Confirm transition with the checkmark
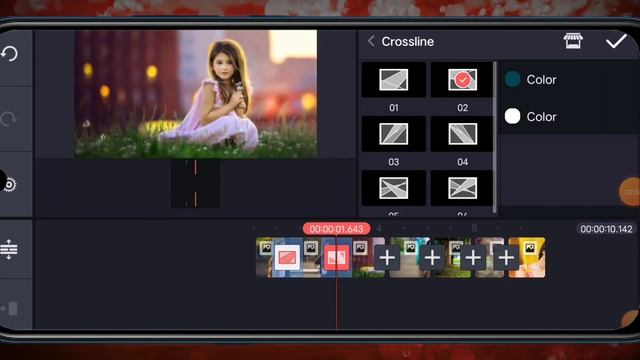This screenshot has height=360, width=640. [x=616, y=41]
